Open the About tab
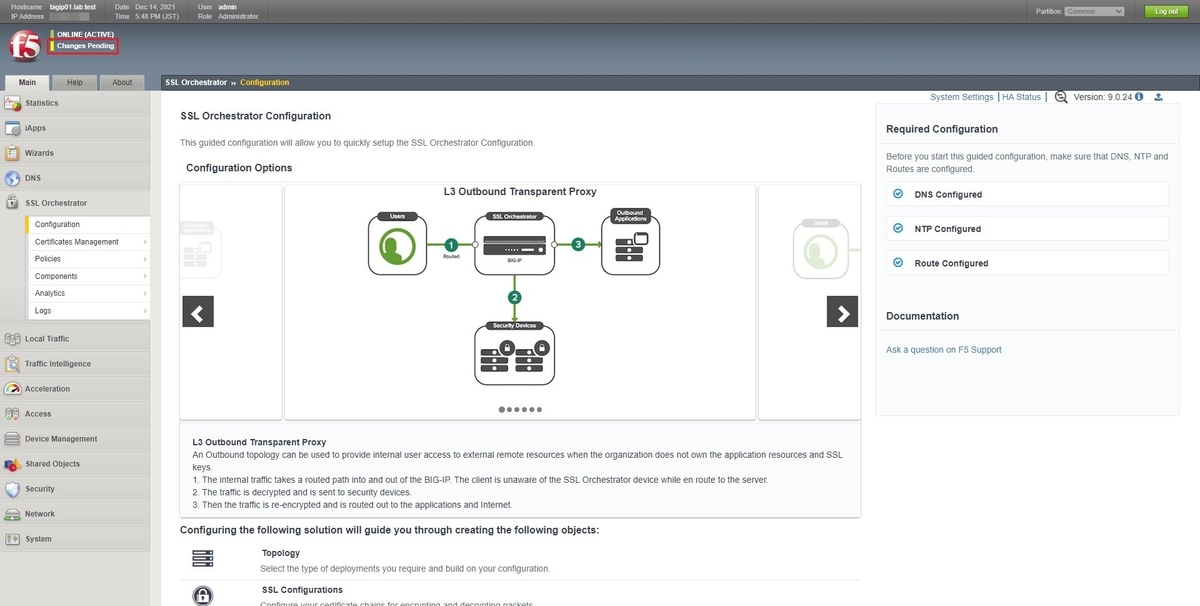 click(x=121, y=82)
